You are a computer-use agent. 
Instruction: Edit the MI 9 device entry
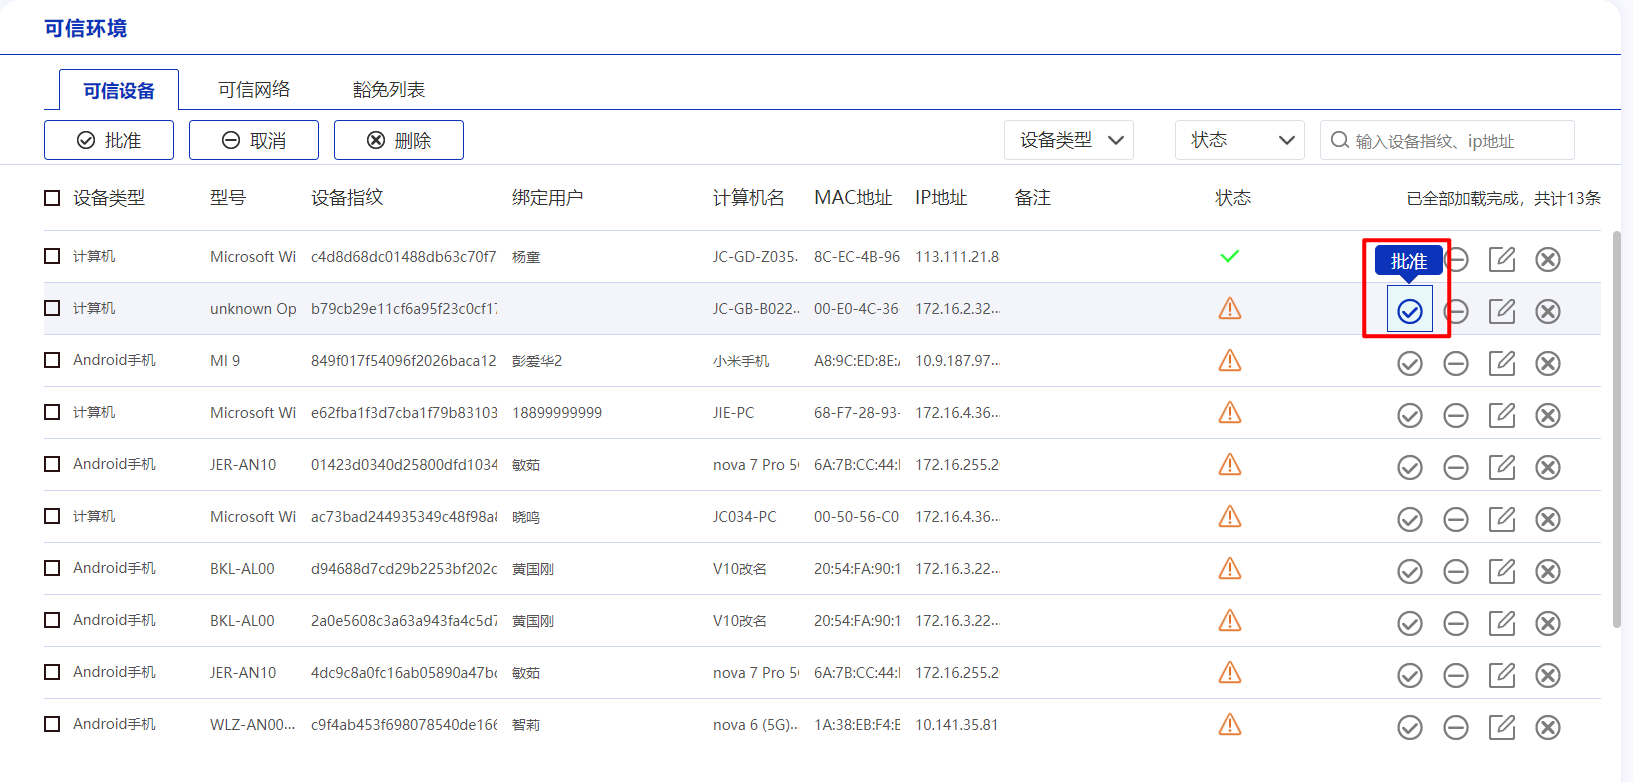click(1502, 363)
